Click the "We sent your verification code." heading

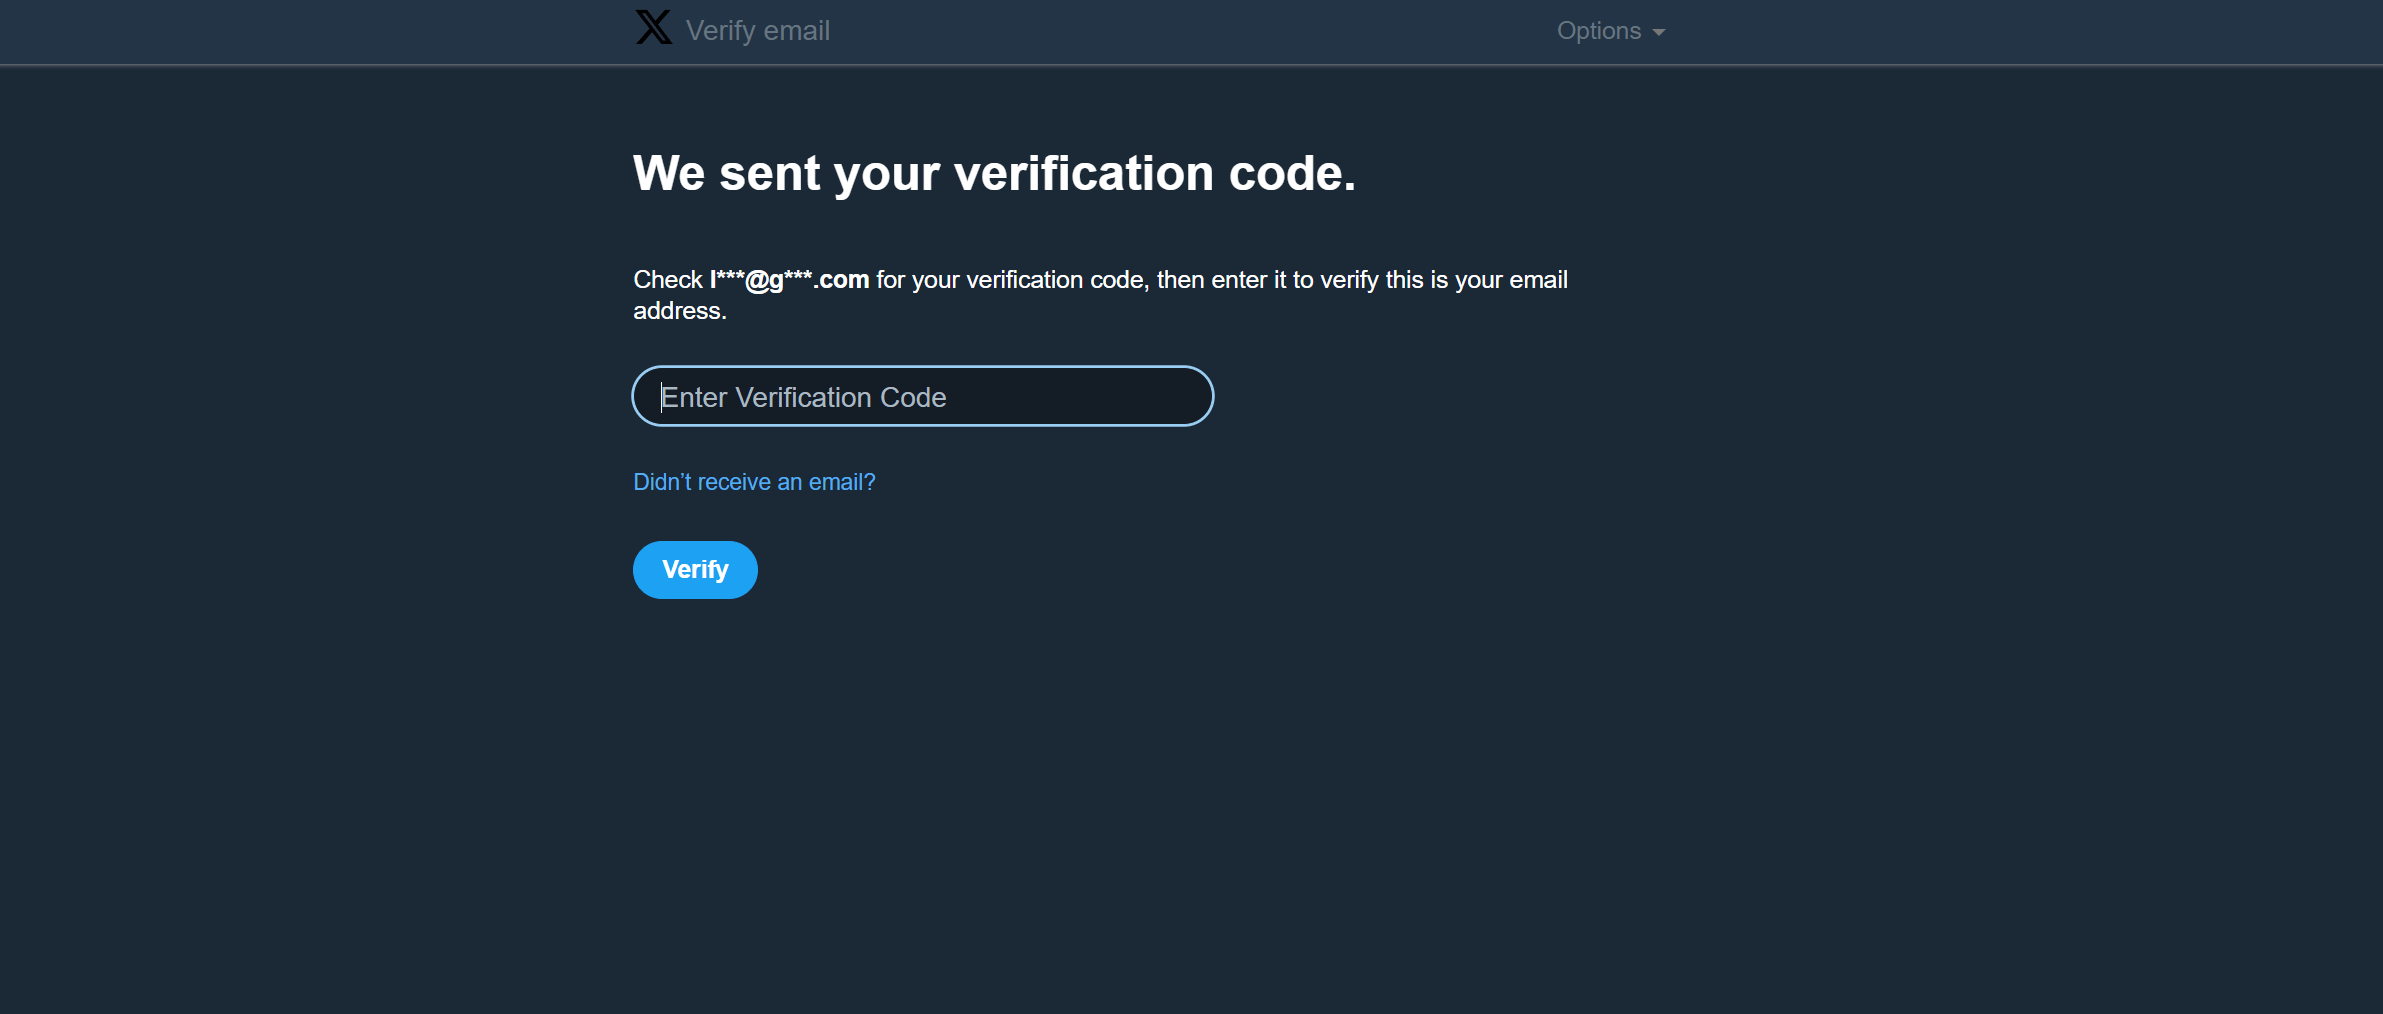tap(994, 174)
